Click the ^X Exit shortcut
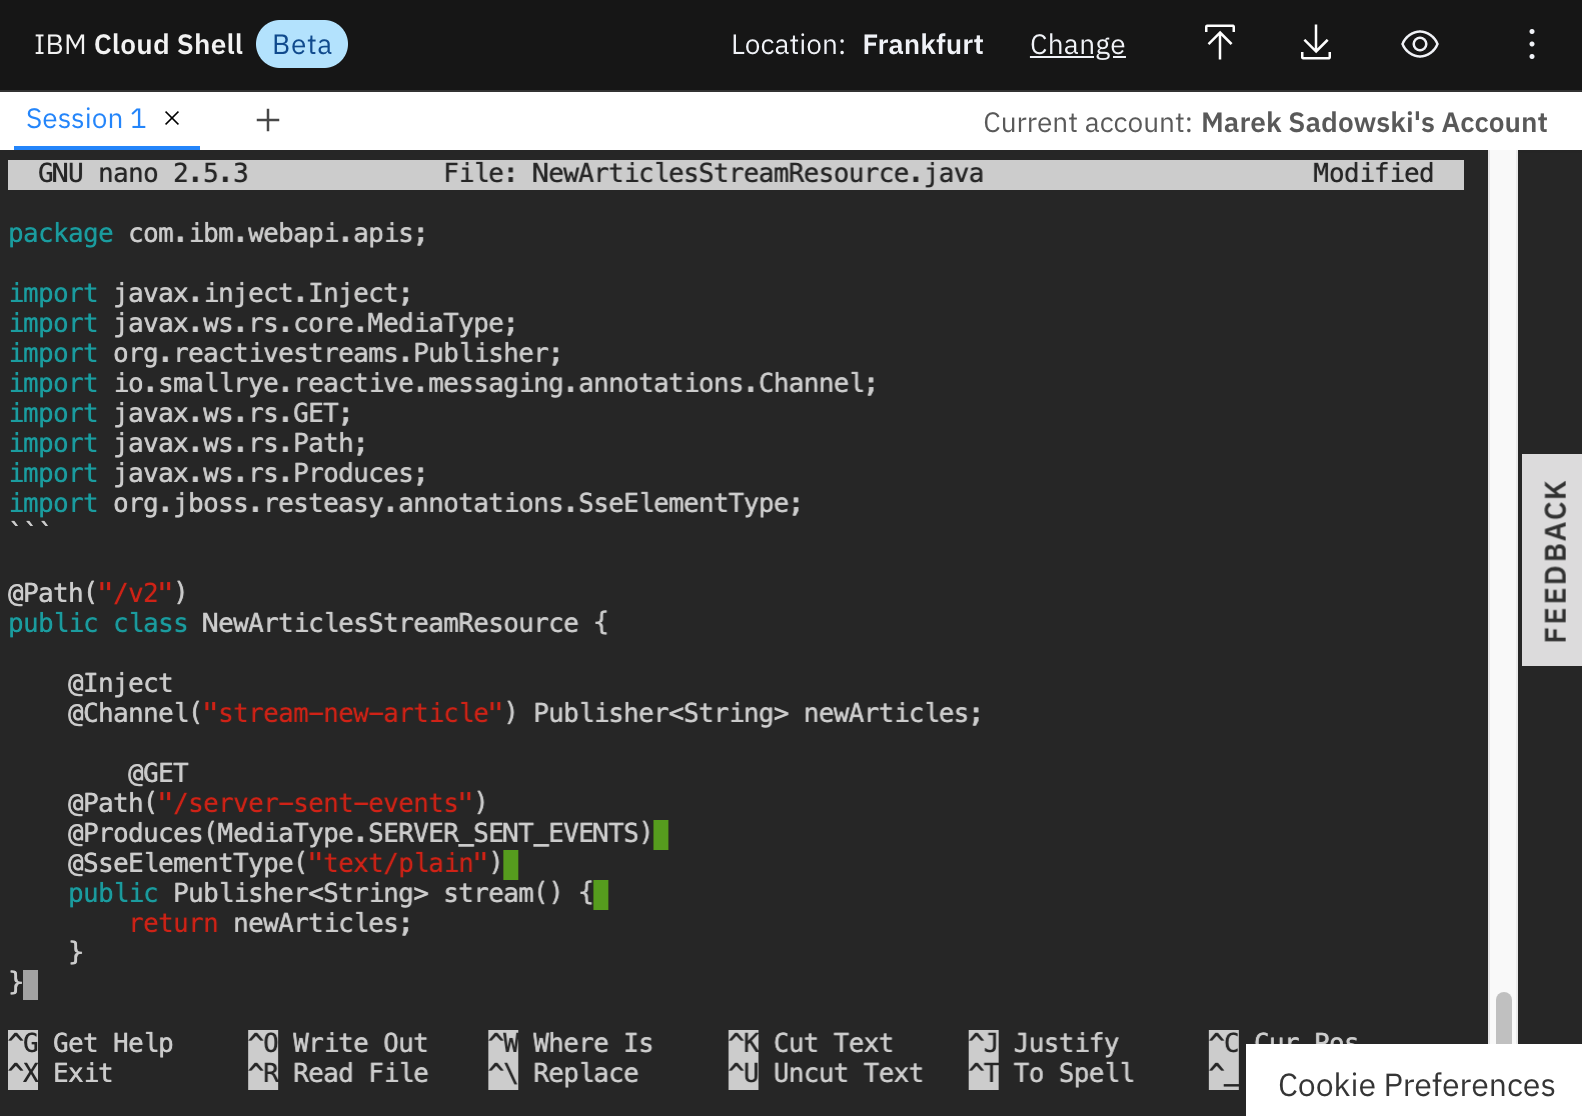This screenshot has width=1582, height=1116. point(61,1073)
